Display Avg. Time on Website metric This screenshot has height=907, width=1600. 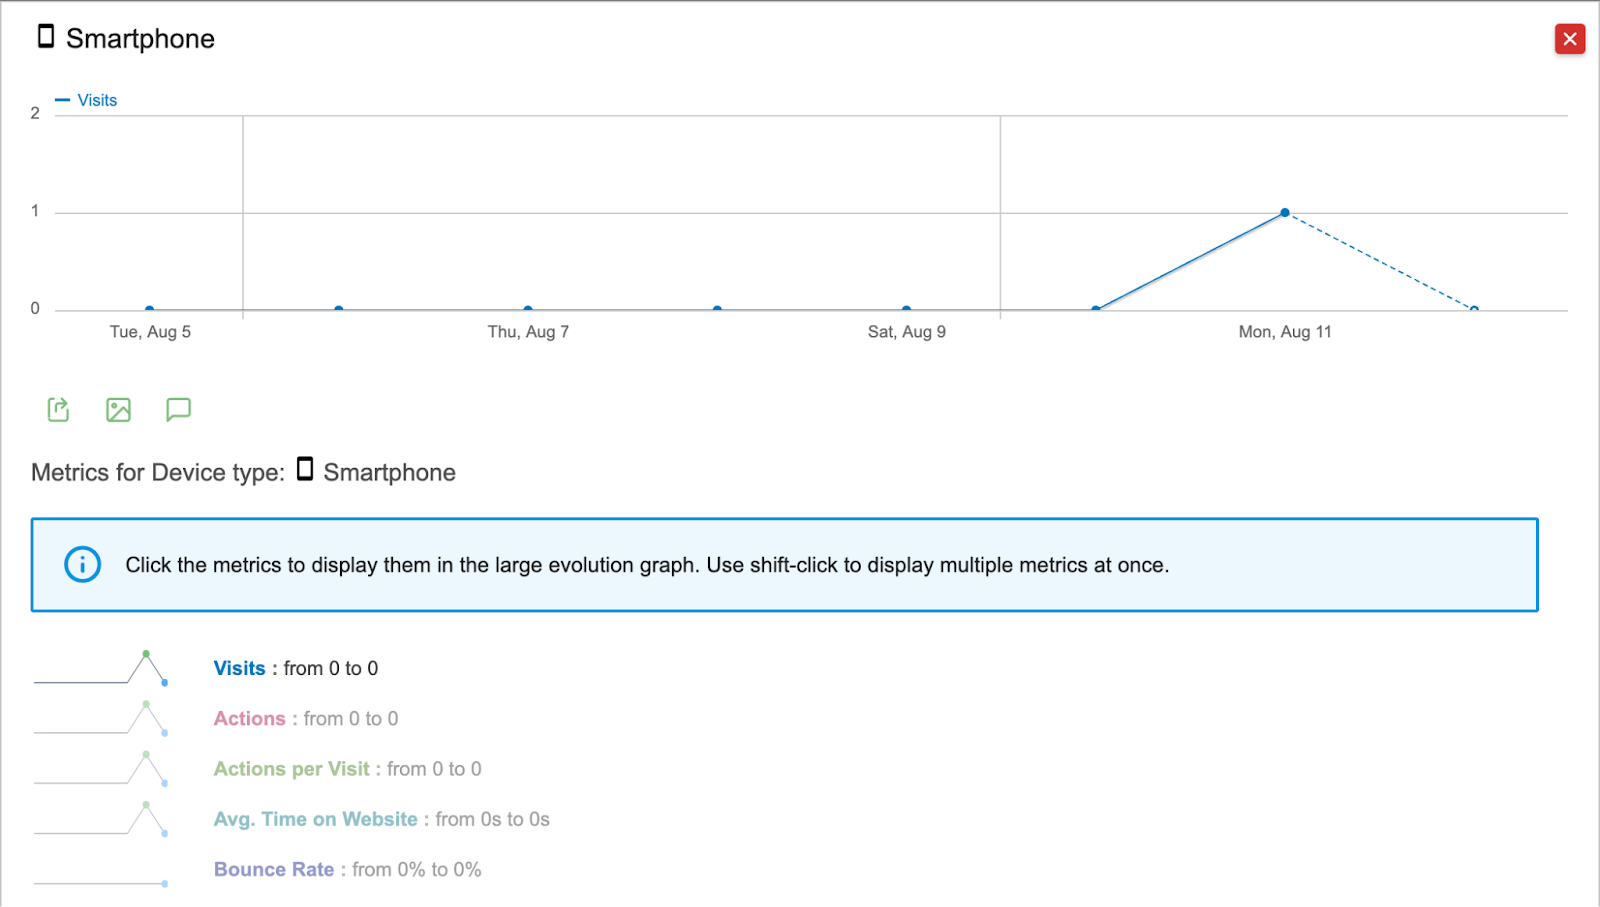pos(315,819)
